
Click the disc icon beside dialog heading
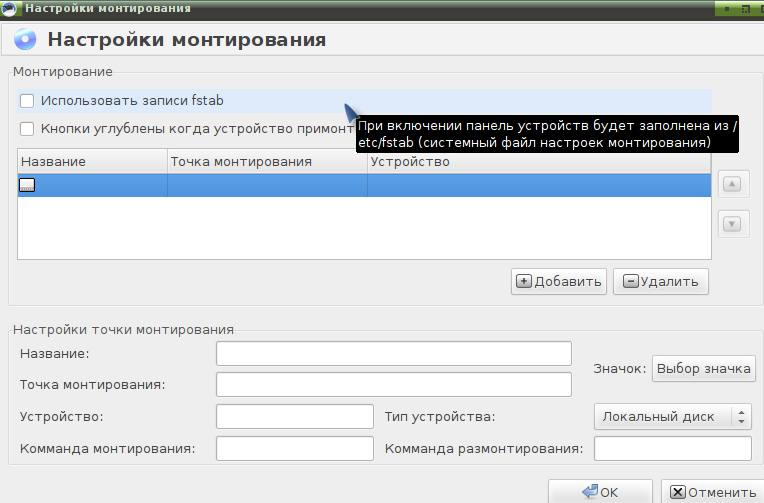tap(25, 39)
